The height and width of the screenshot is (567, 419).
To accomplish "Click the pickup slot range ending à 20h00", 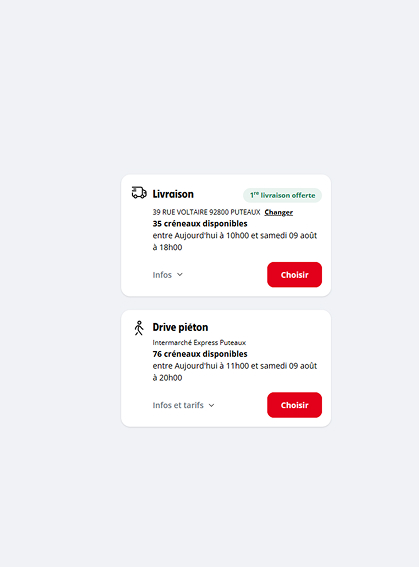I will (x=235, y=372).
